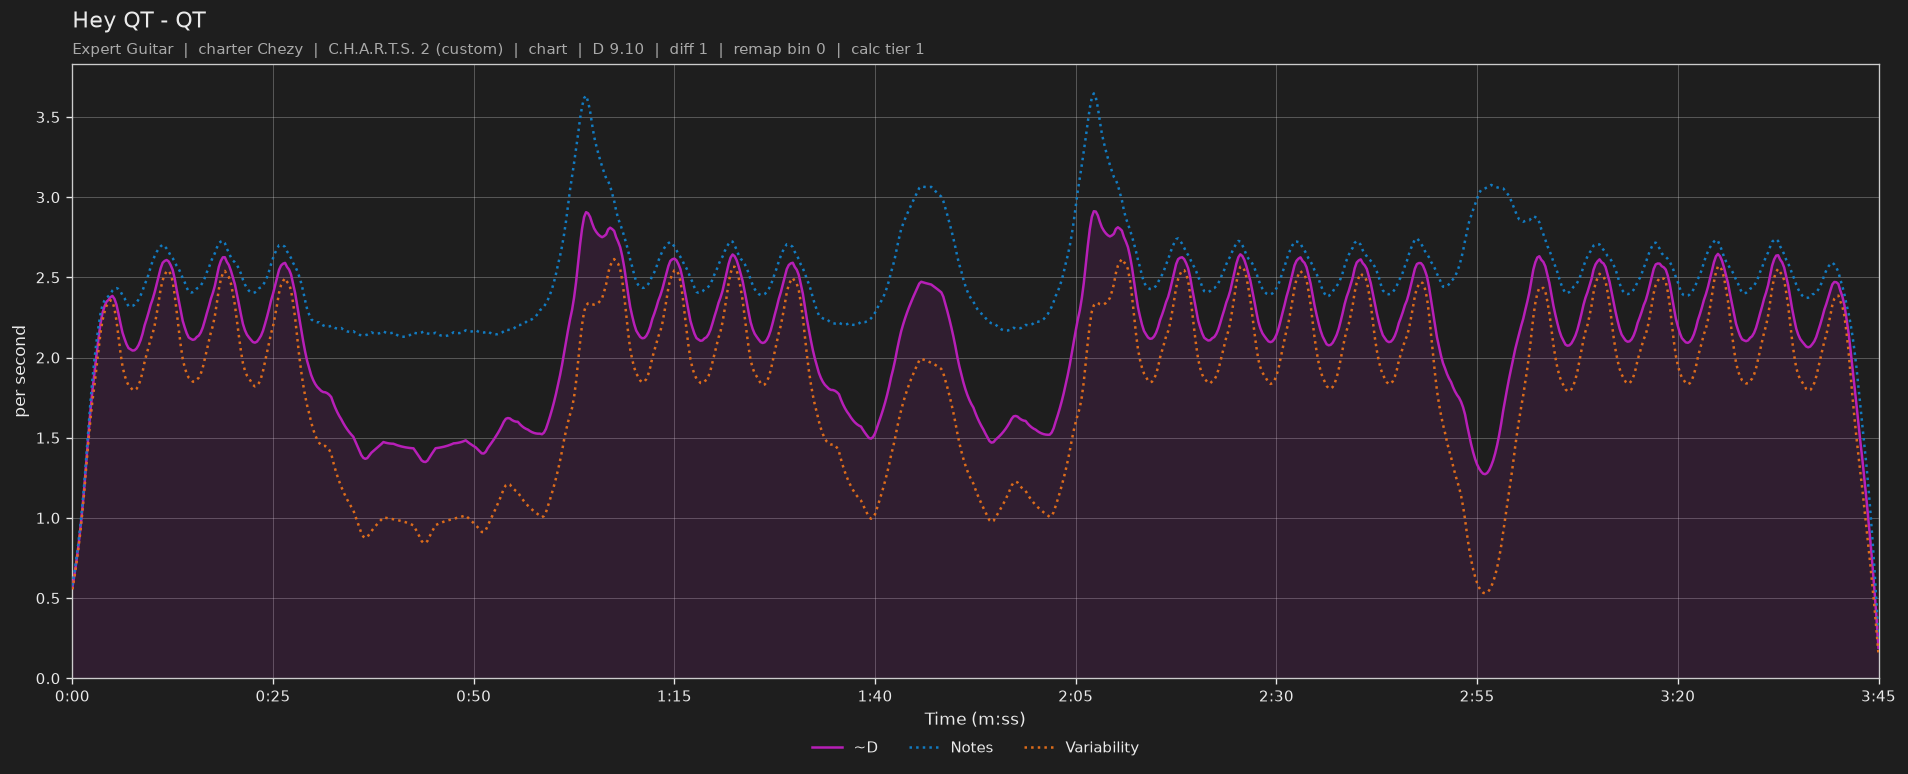Click the x-axis tick label '1:15'
The height and width of the screenshot is (774, 1908).
(x=674, y=697)
